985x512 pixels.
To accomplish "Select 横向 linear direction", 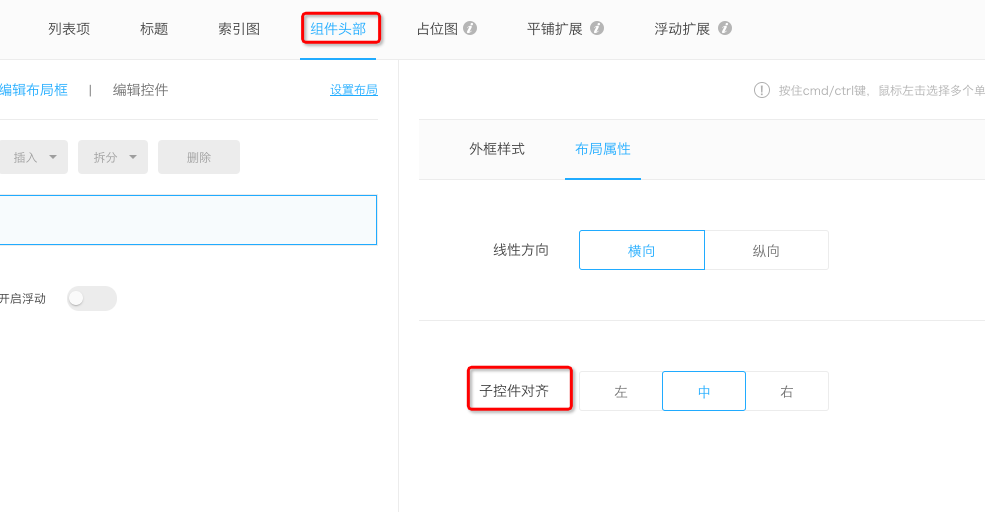I will coord(641,250).
